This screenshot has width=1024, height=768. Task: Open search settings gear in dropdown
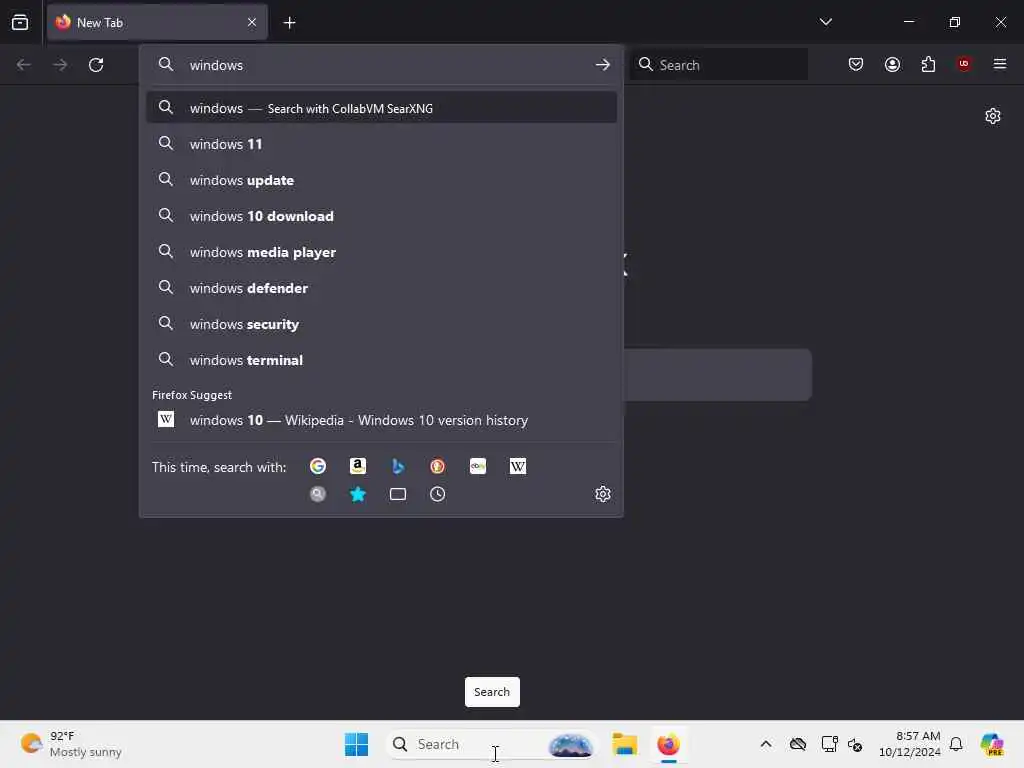pos(603,494)
